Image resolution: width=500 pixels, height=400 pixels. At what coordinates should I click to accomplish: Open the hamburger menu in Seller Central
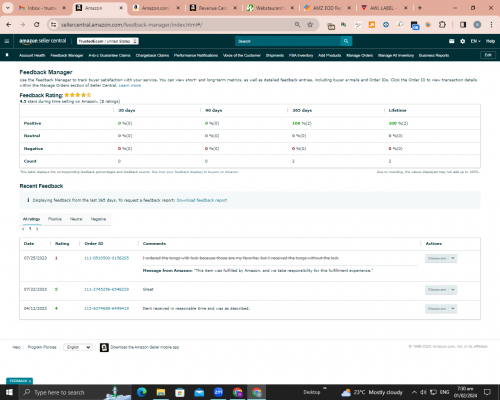pos(7,41)
